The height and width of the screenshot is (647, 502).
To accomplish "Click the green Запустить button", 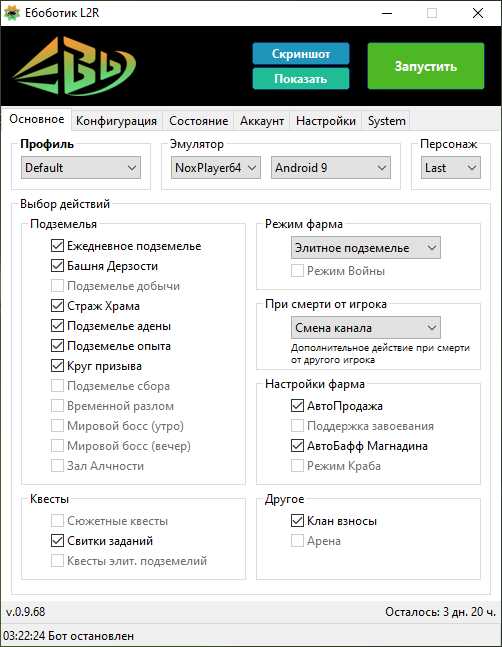I will pos(426,66).
